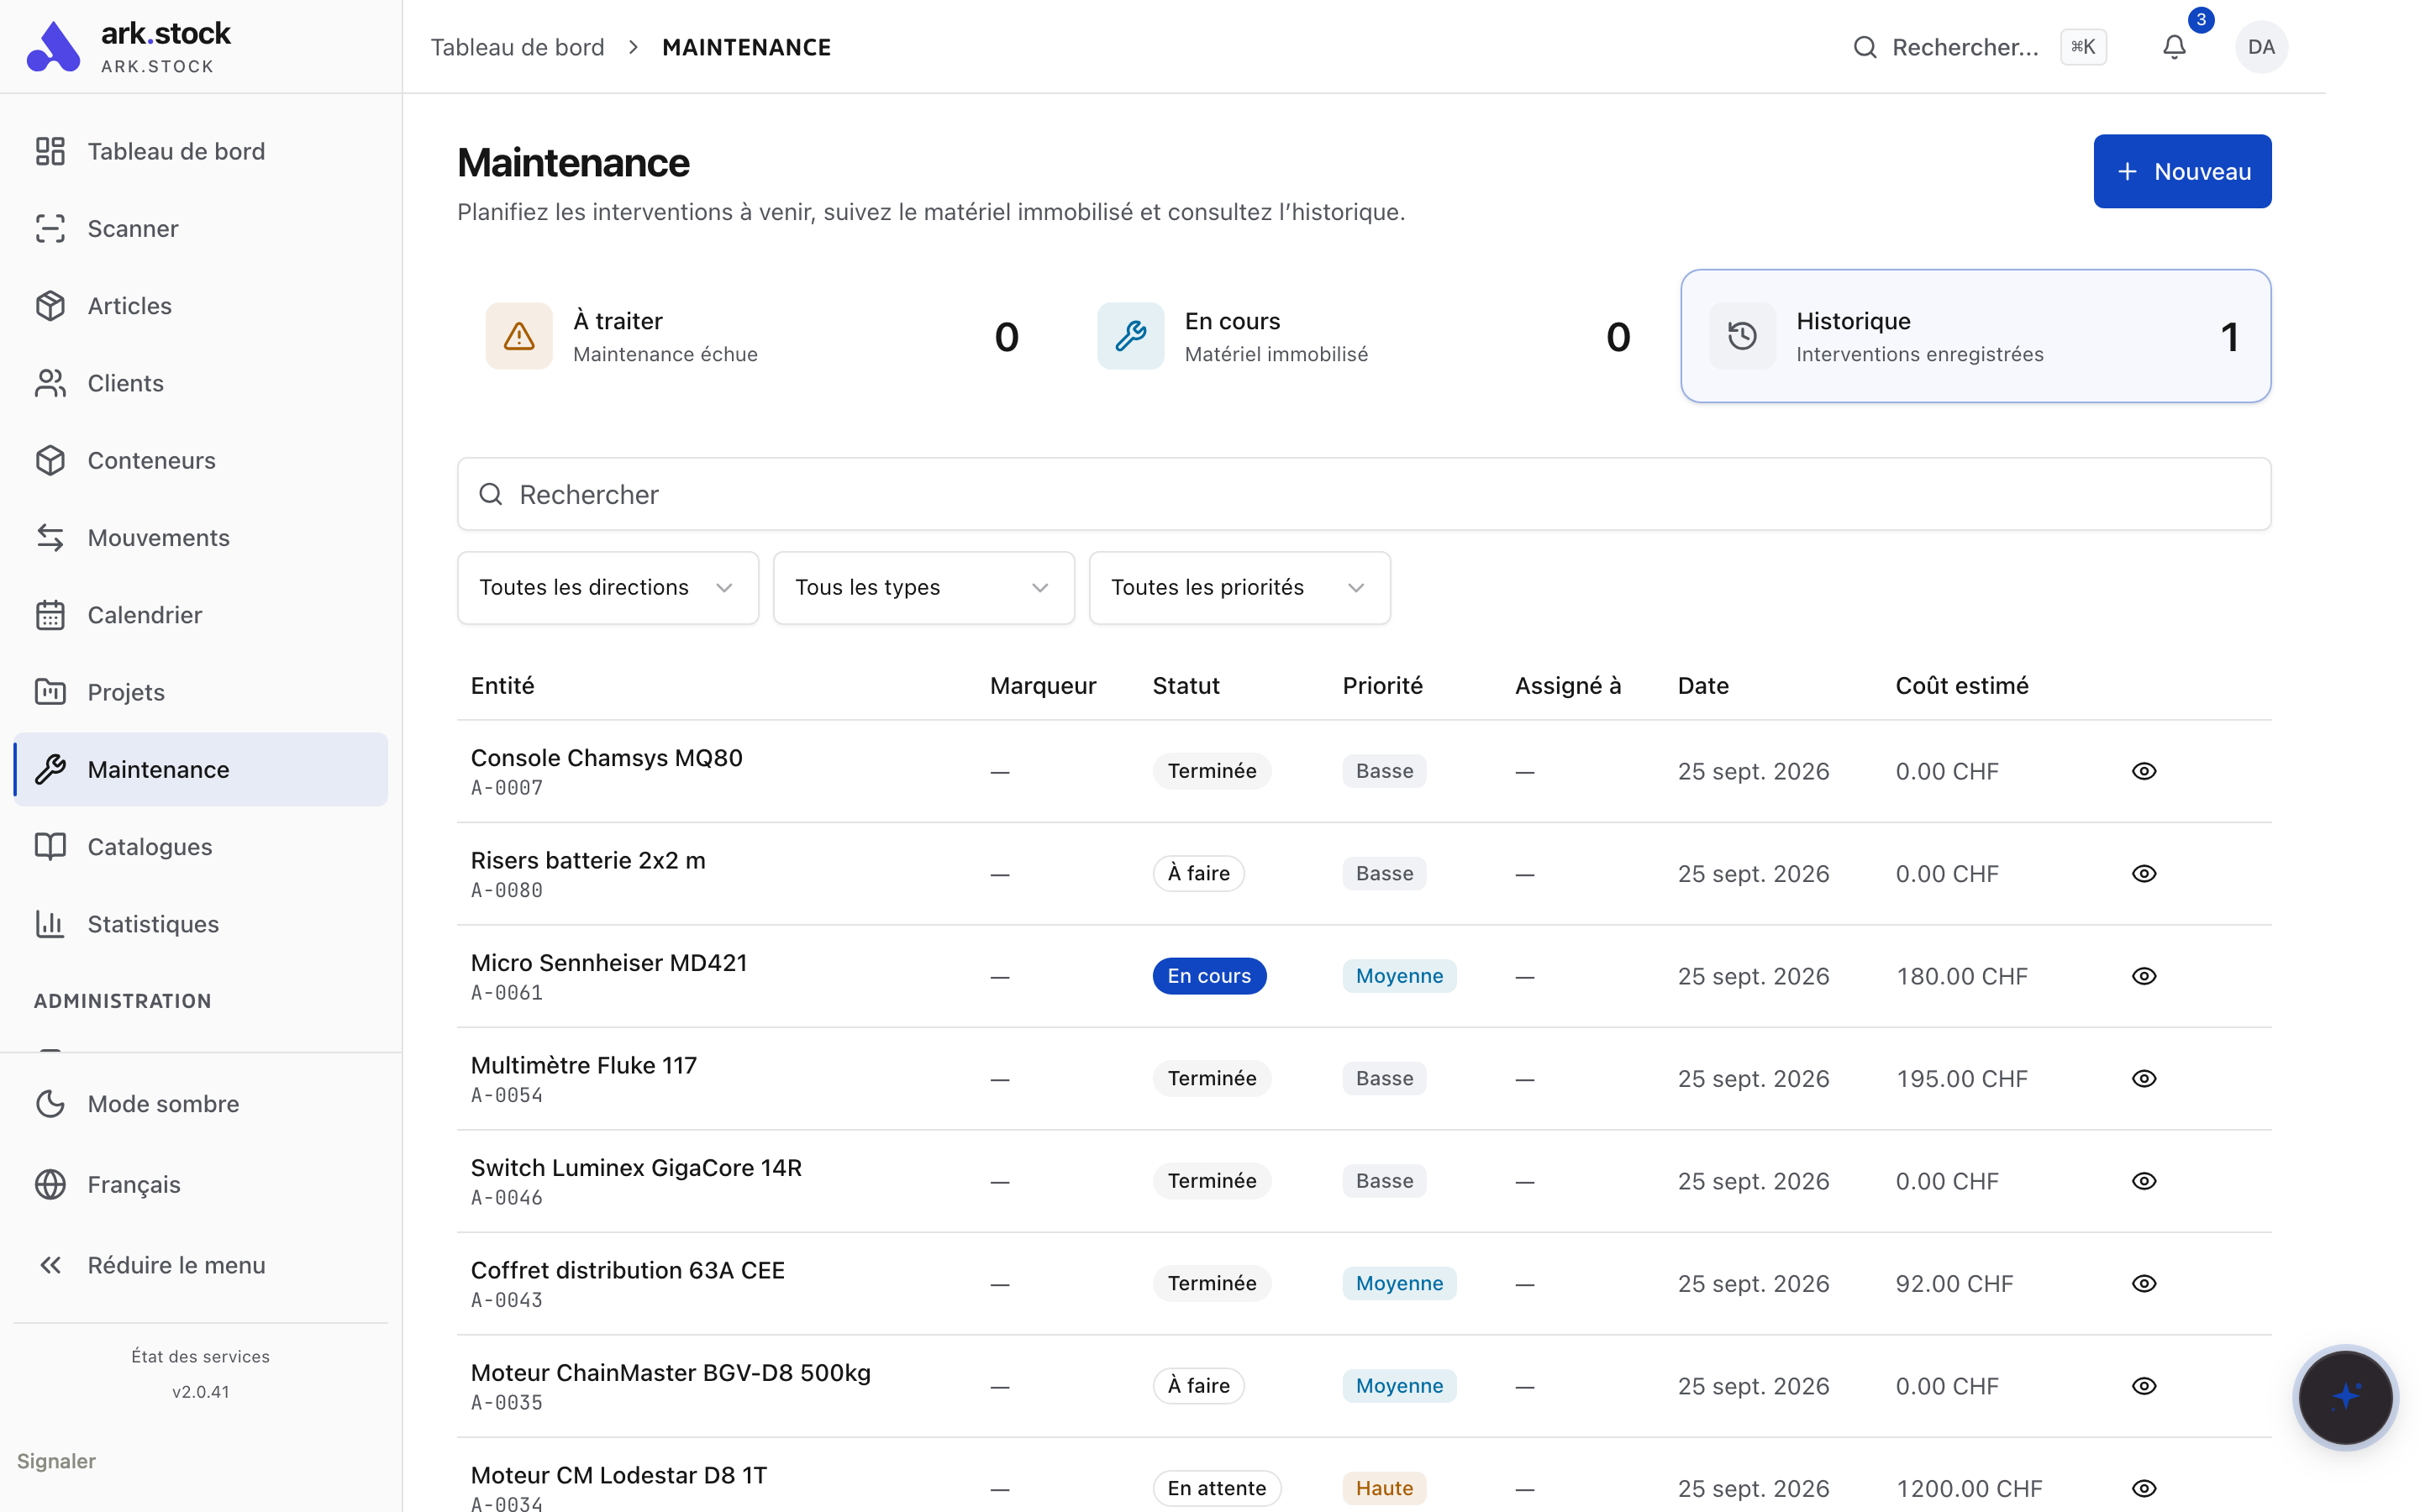This screenshot has height=1512, width=2420.
Task: Open État des services link
Action: [200, 1356]
